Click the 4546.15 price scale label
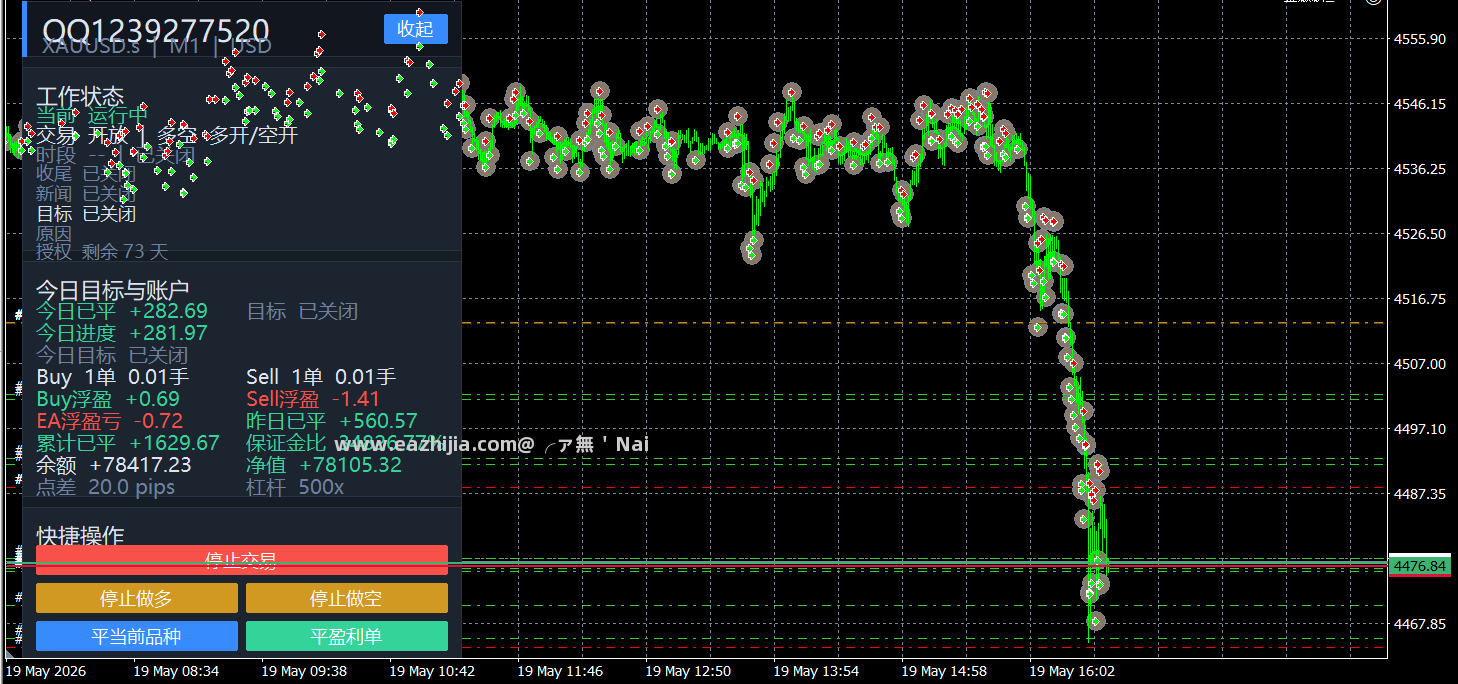Viewport: 1458px width, 684px height. pyautogui.click(x=1419, y=104)
